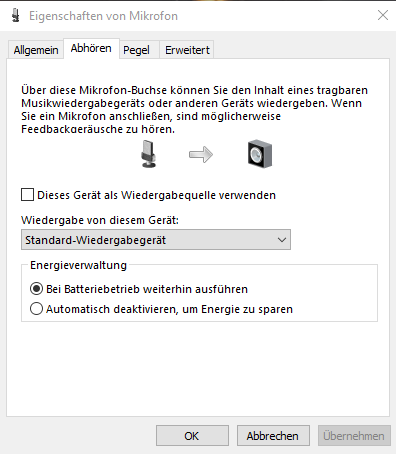
Task: Click the microphone illustration above the checkbox
Action: tap(148, 154)
